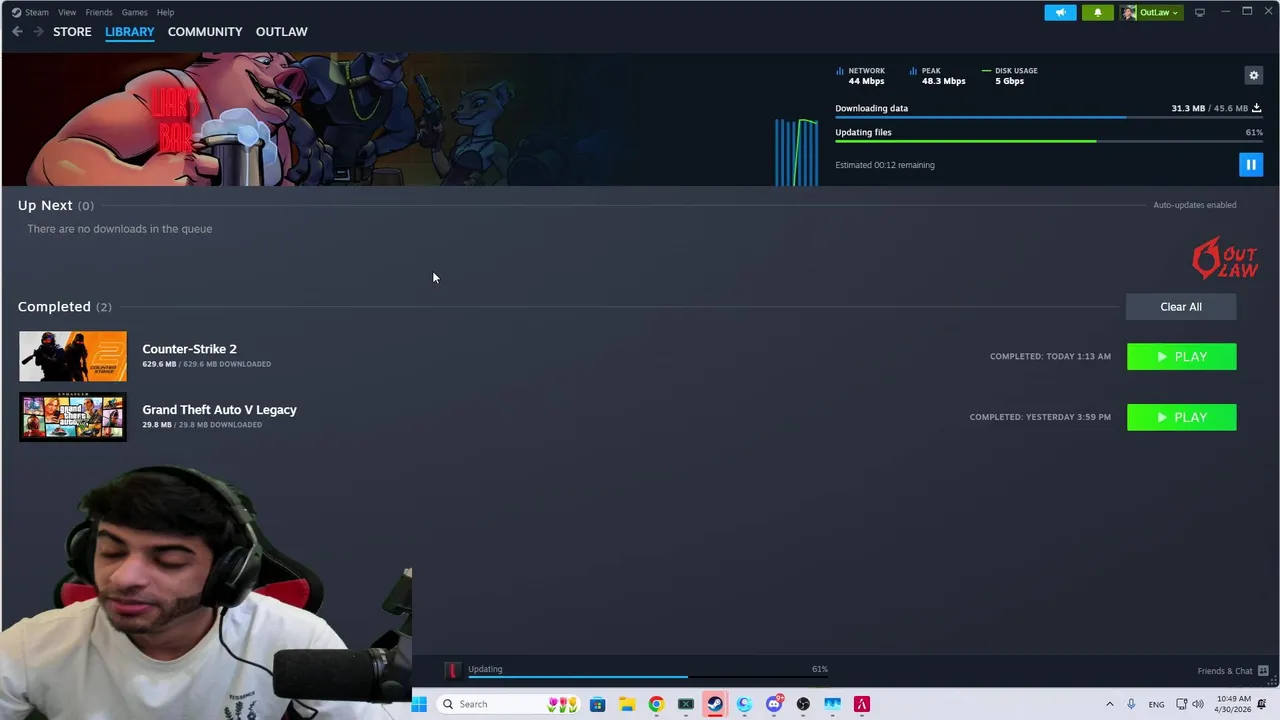The image size is (1280, 720).
Task: Open Google Chrome from taskbar
Action: [656, 704]
